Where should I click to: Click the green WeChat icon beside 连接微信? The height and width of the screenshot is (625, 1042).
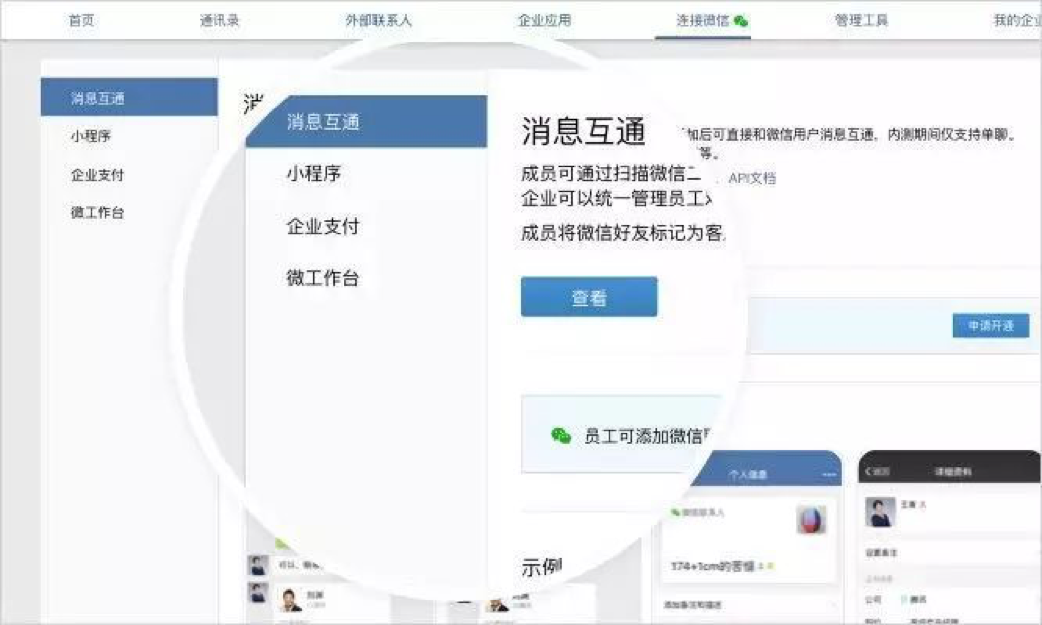click(x=741, y=21)
